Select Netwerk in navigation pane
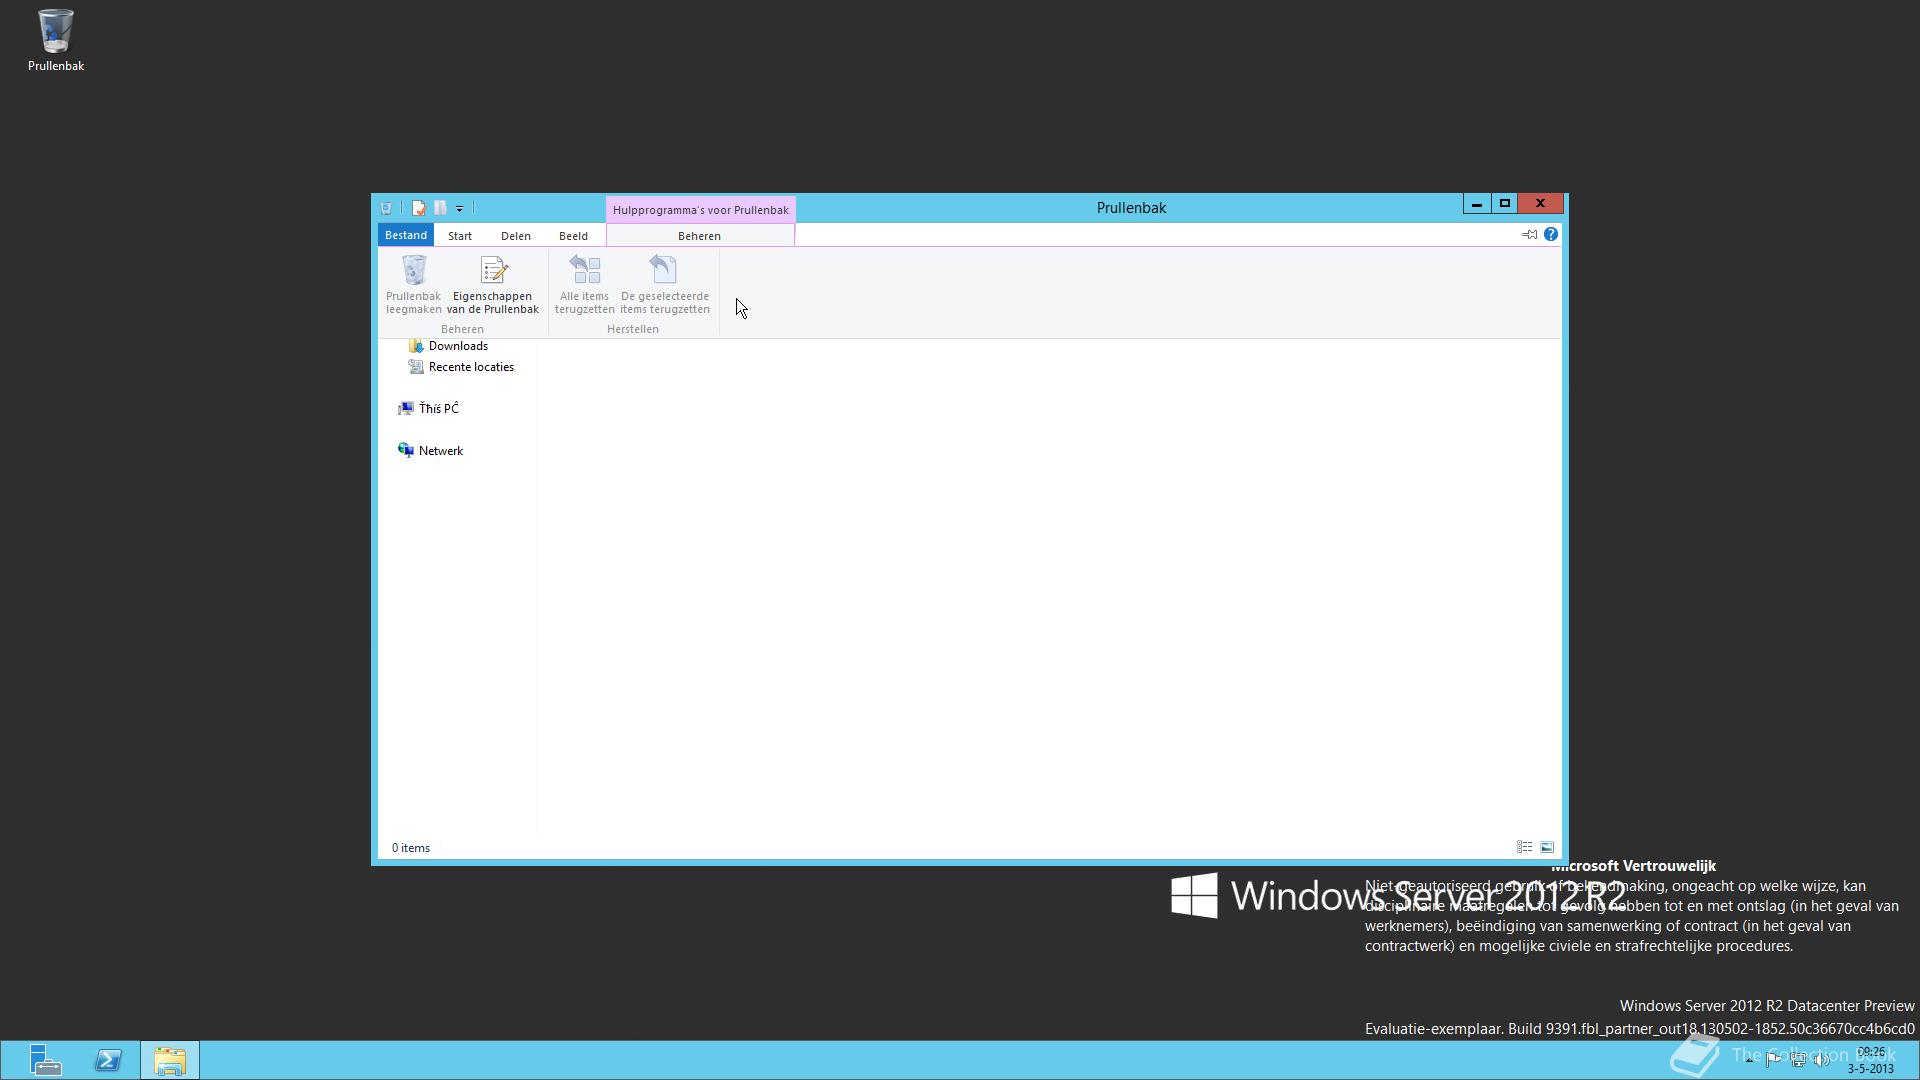Image resolution: width=1920 pixels, height=1080 pixels. point(430,451)
